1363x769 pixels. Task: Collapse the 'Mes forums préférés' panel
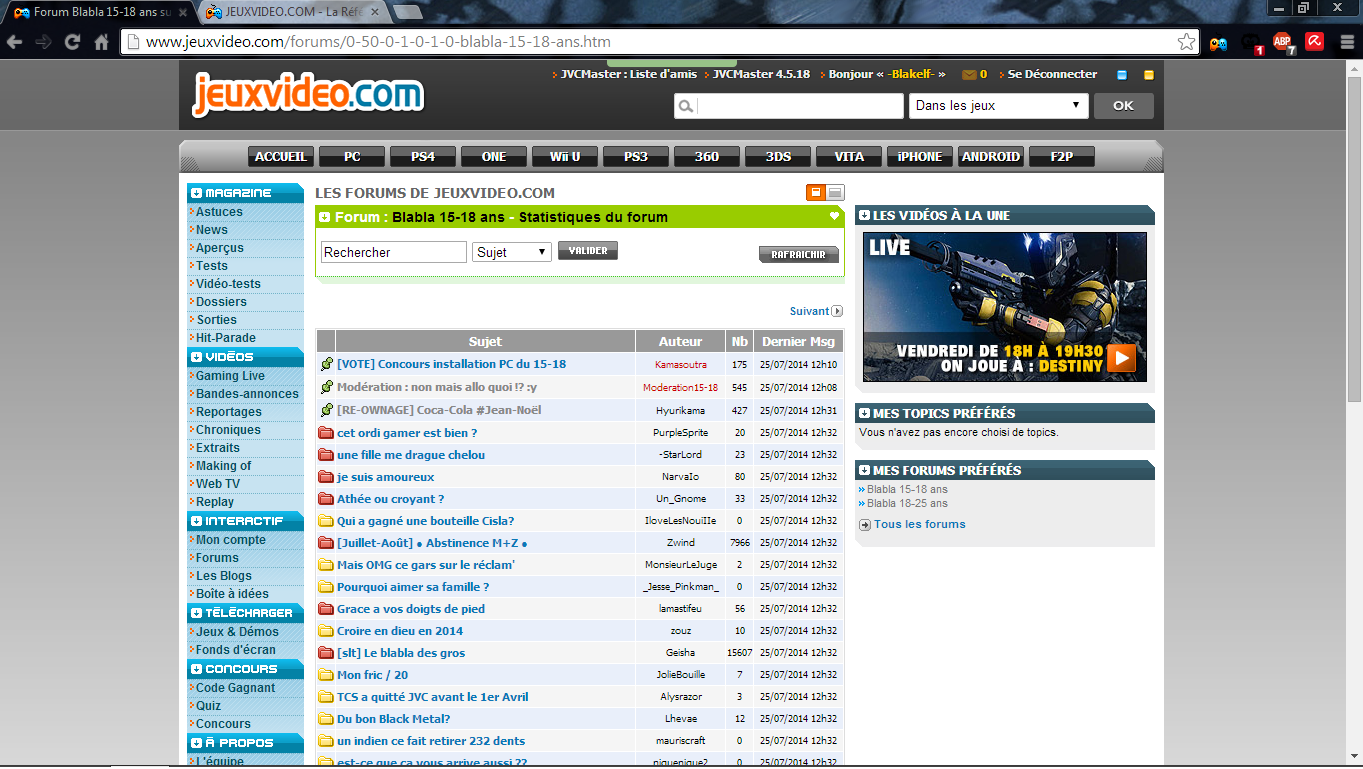pyautogui.click(x=864, y=470)
